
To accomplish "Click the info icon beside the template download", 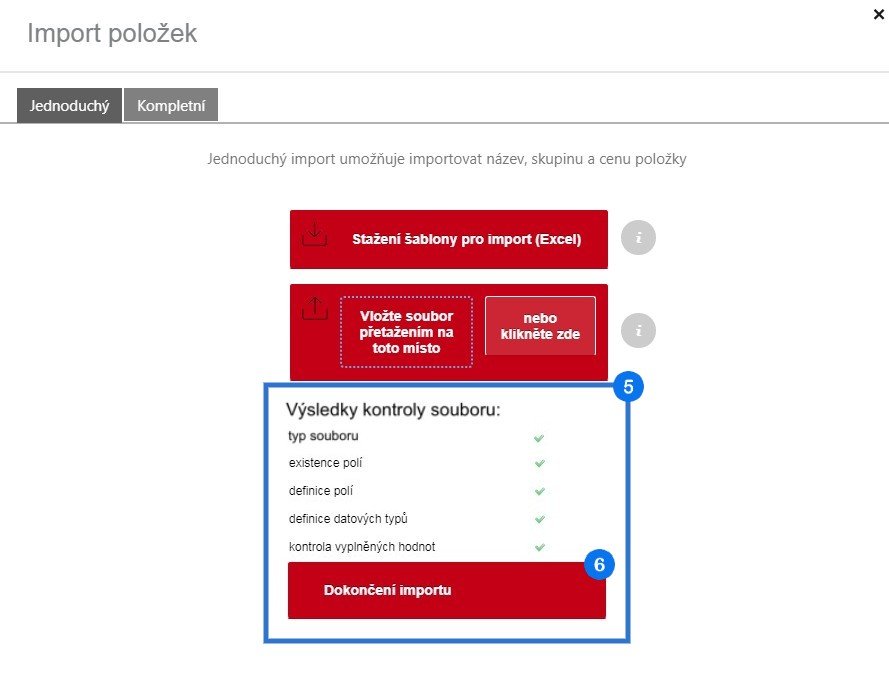I will (x=638, y=238).
